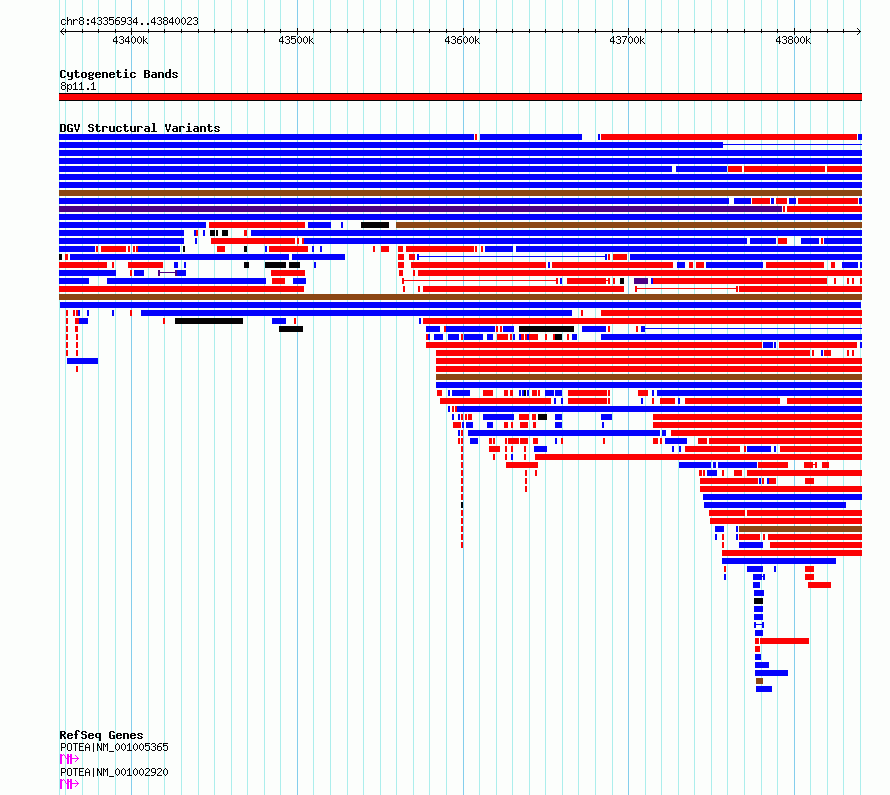Click the 43400k ruler tick label
This screenshot has height=795, width=890.
click(x=130, y=40)
